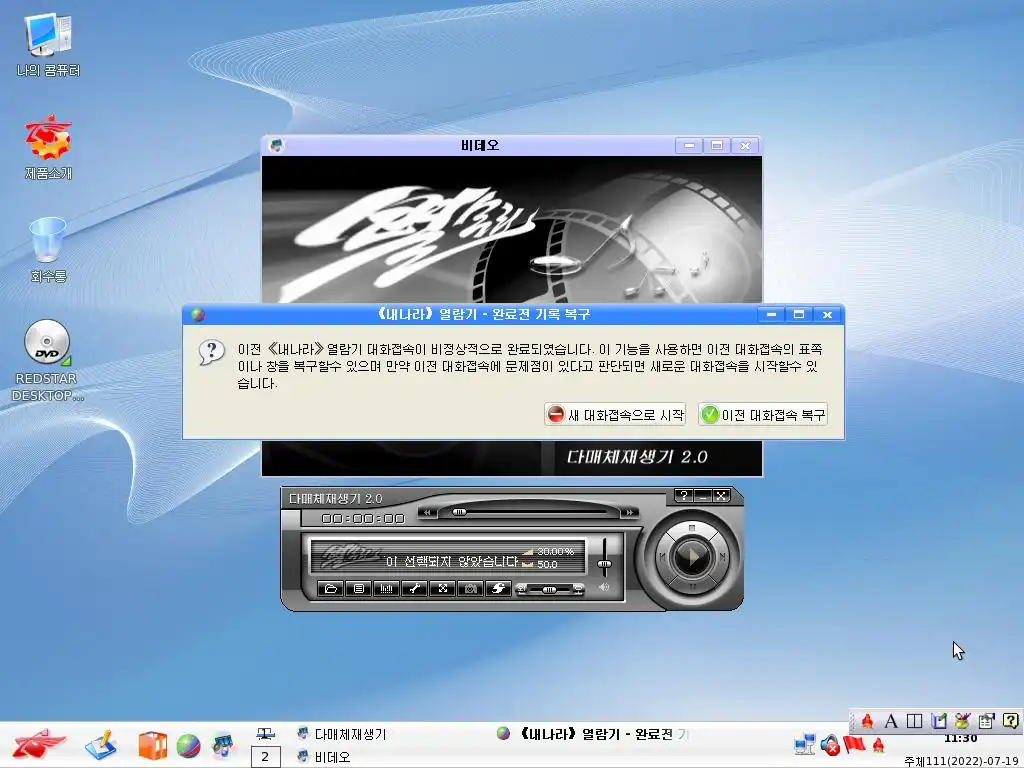
Task: Maximize the 《내나라》 열람기 dialog
Action: tap(799, 314)
